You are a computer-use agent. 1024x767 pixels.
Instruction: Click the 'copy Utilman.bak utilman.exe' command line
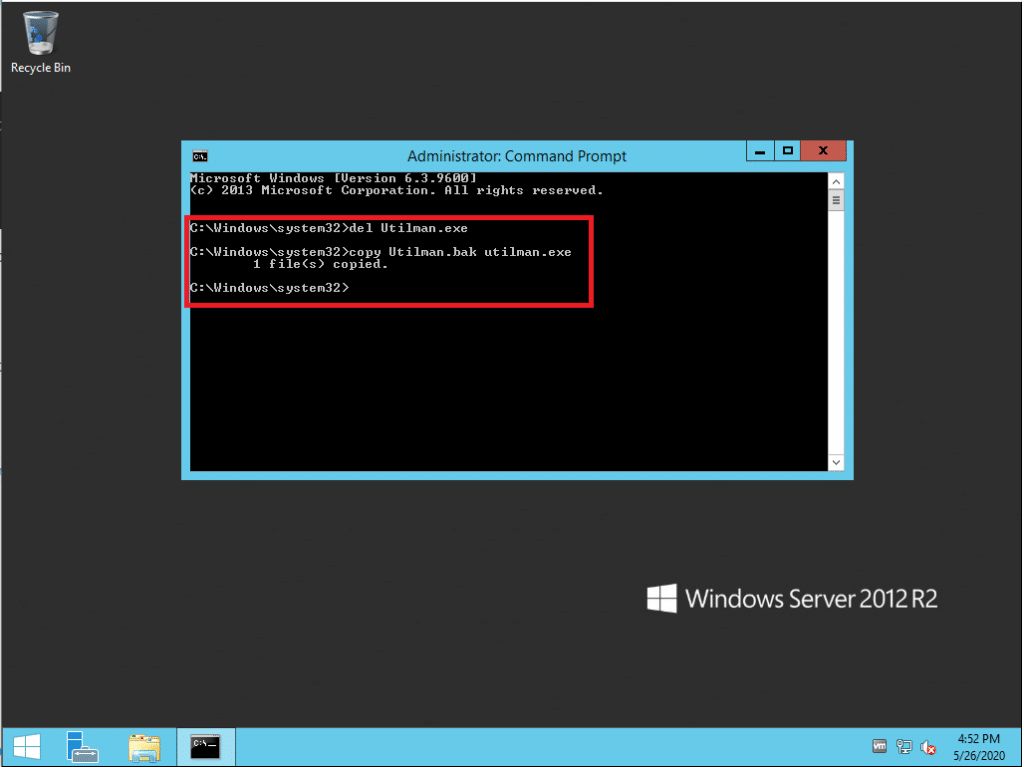click(x=380, y=252)
